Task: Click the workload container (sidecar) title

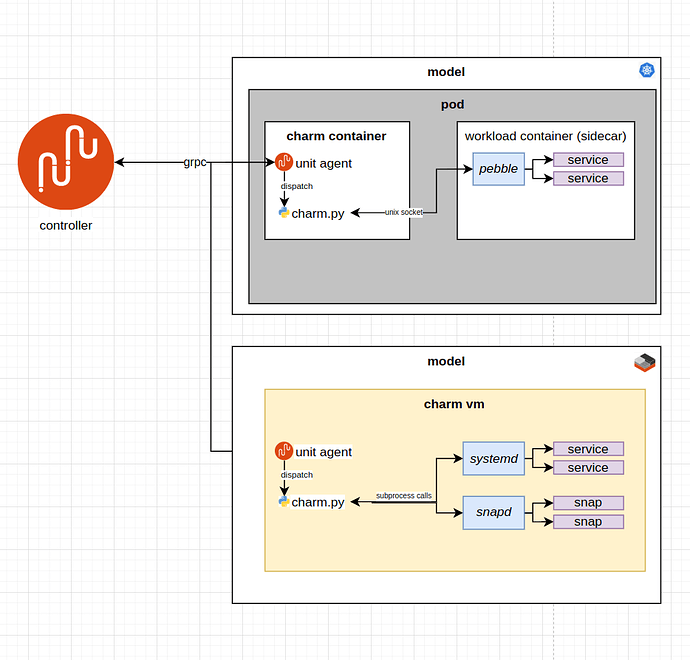Action: click(x=545, y=135)
